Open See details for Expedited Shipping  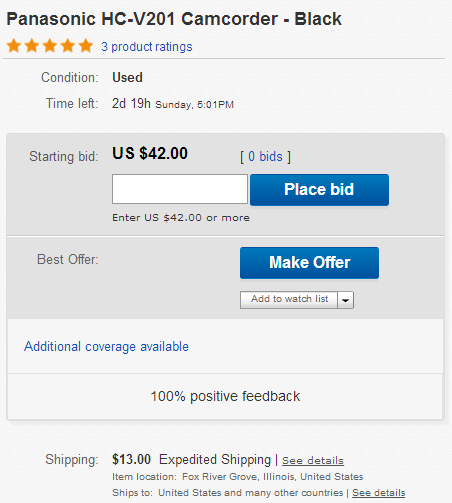(x=313, y=460)
